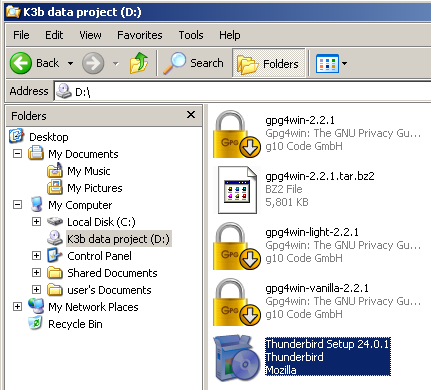
Task: Click the gpg4win-2.2.1.tar.bz2 file name
Action: pyautogui.click(x=320, y=176)
